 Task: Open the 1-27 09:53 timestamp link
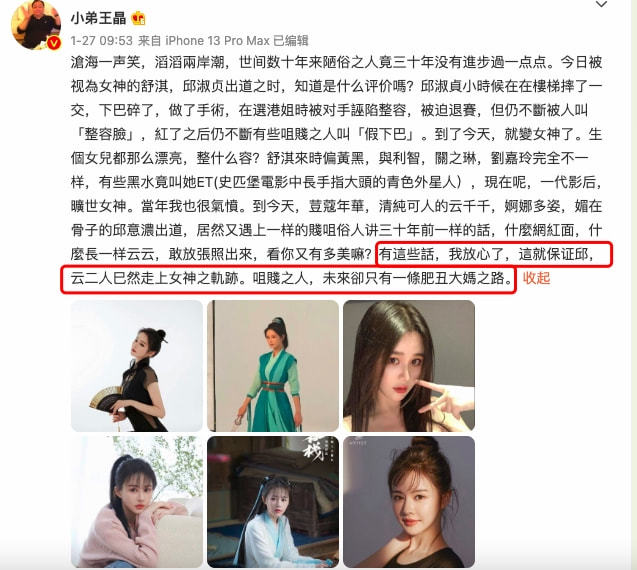pos(102,41)
